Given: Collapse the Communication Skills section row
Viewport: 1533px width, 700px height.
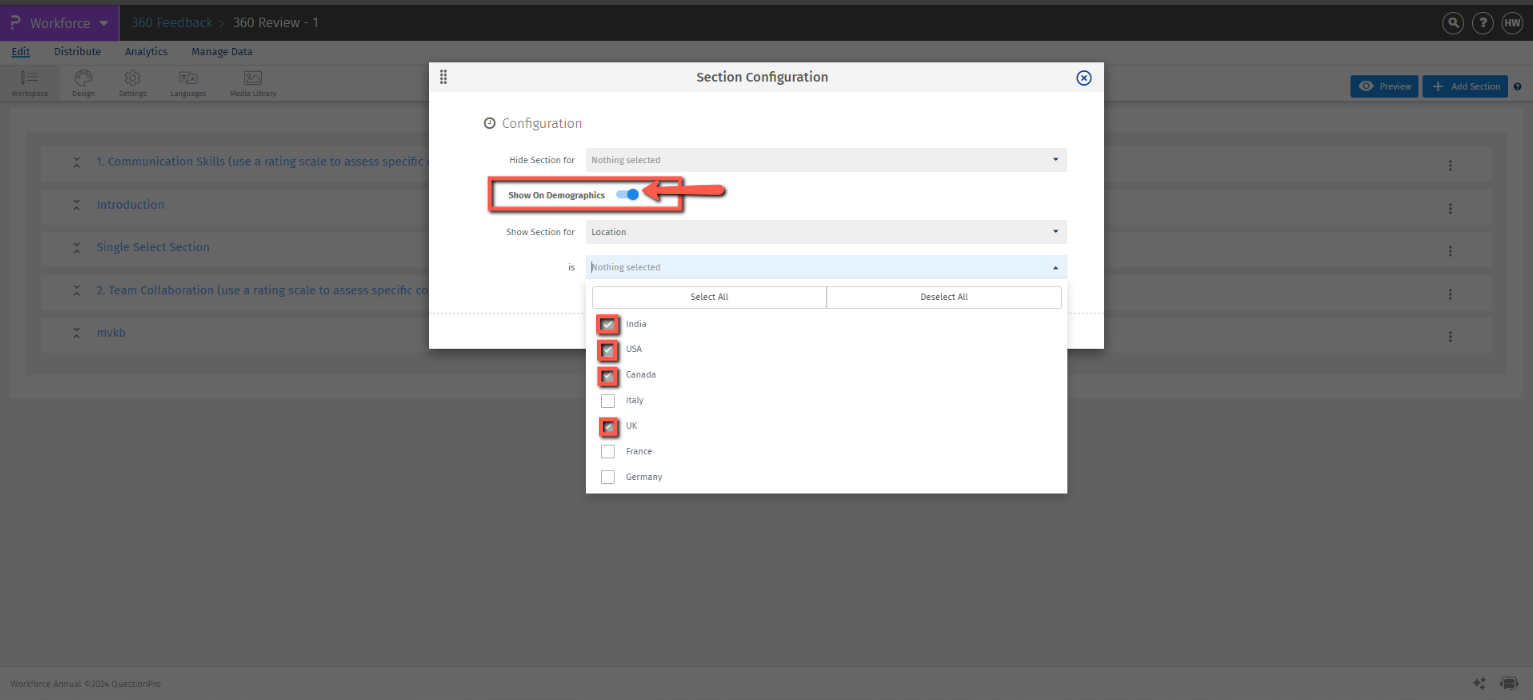Looking at the screenshot, I should pos(76,162).
